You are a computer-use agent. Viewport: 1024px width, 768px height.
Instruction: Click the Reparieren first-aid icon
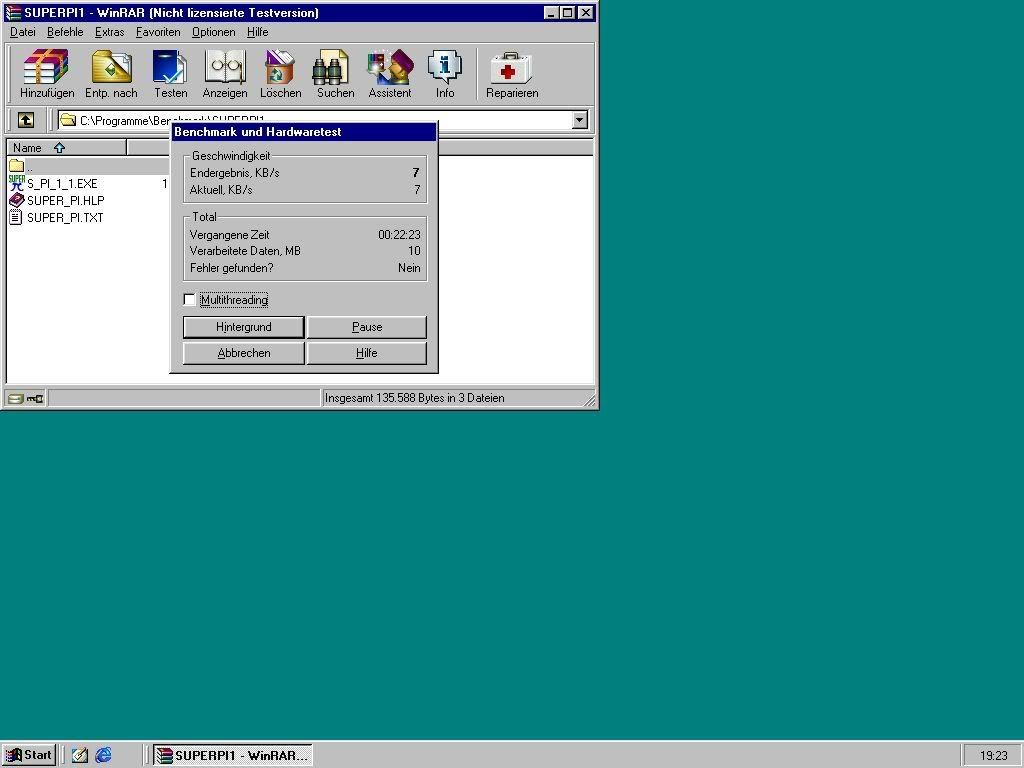pyautogui.click(x=511, y=68)
